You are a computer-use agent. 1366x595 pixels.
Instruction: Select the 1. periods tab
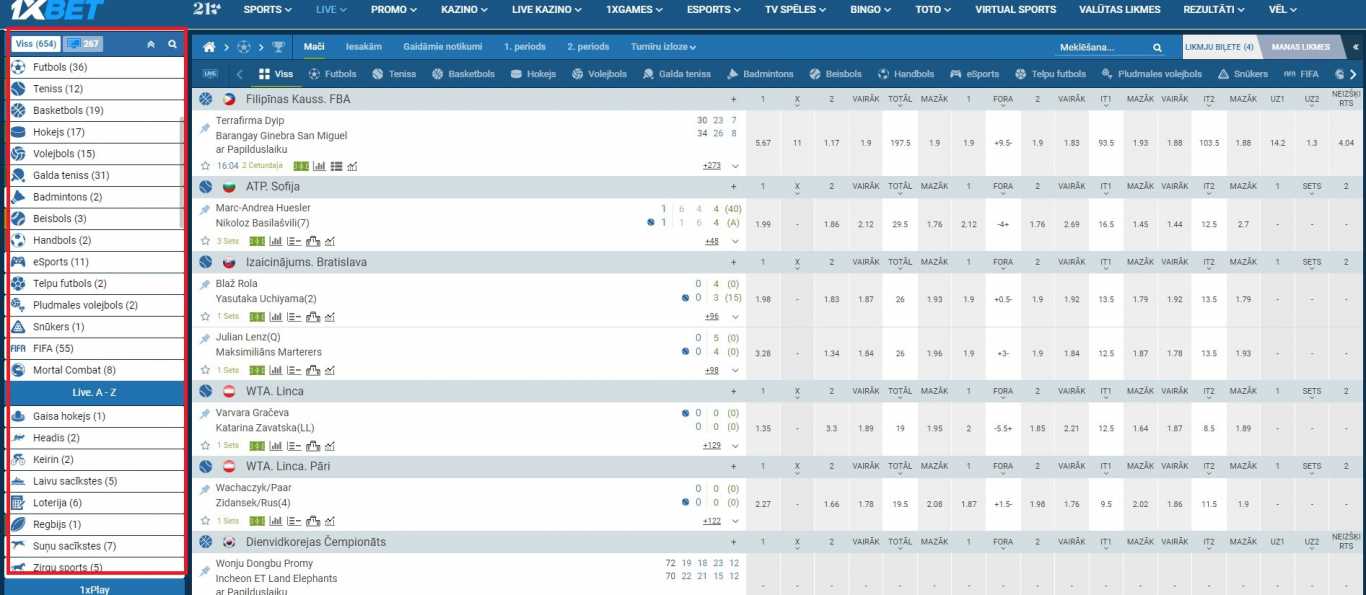[x=526, y=47]
